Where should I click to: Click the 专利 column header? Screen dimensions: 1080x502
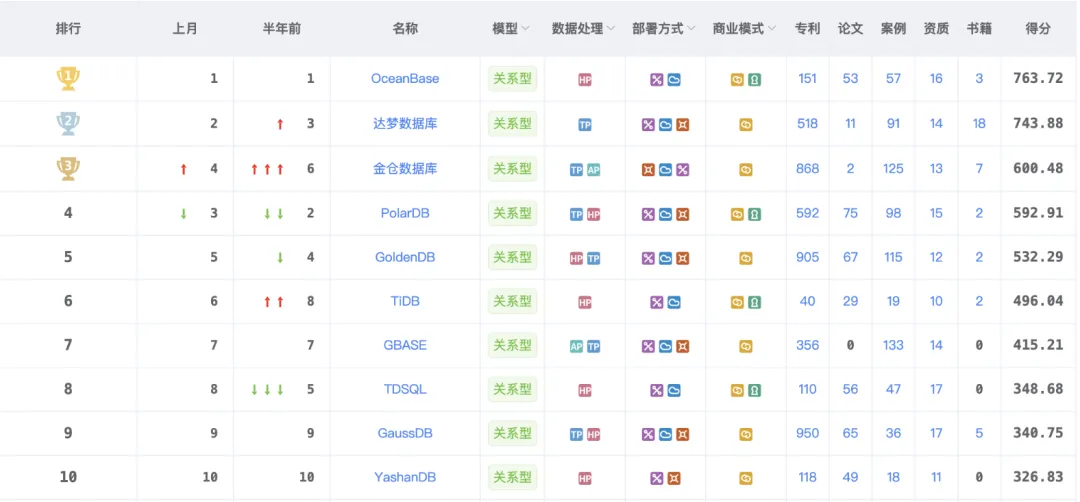click(x=807, y=29)
